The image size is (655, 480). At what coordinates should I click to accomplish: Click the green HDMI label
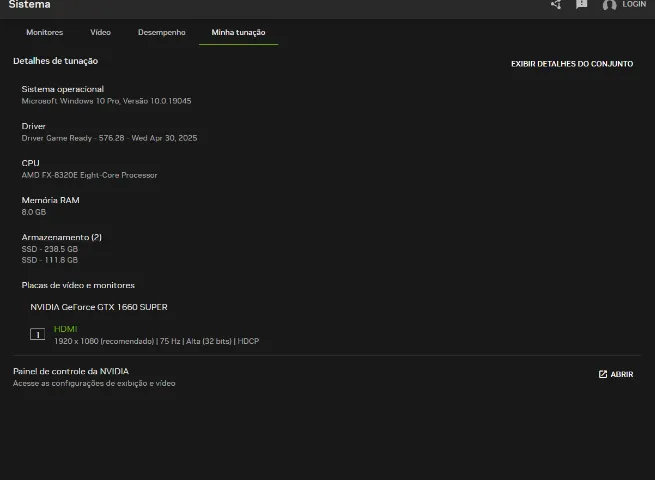coord(66,329)
